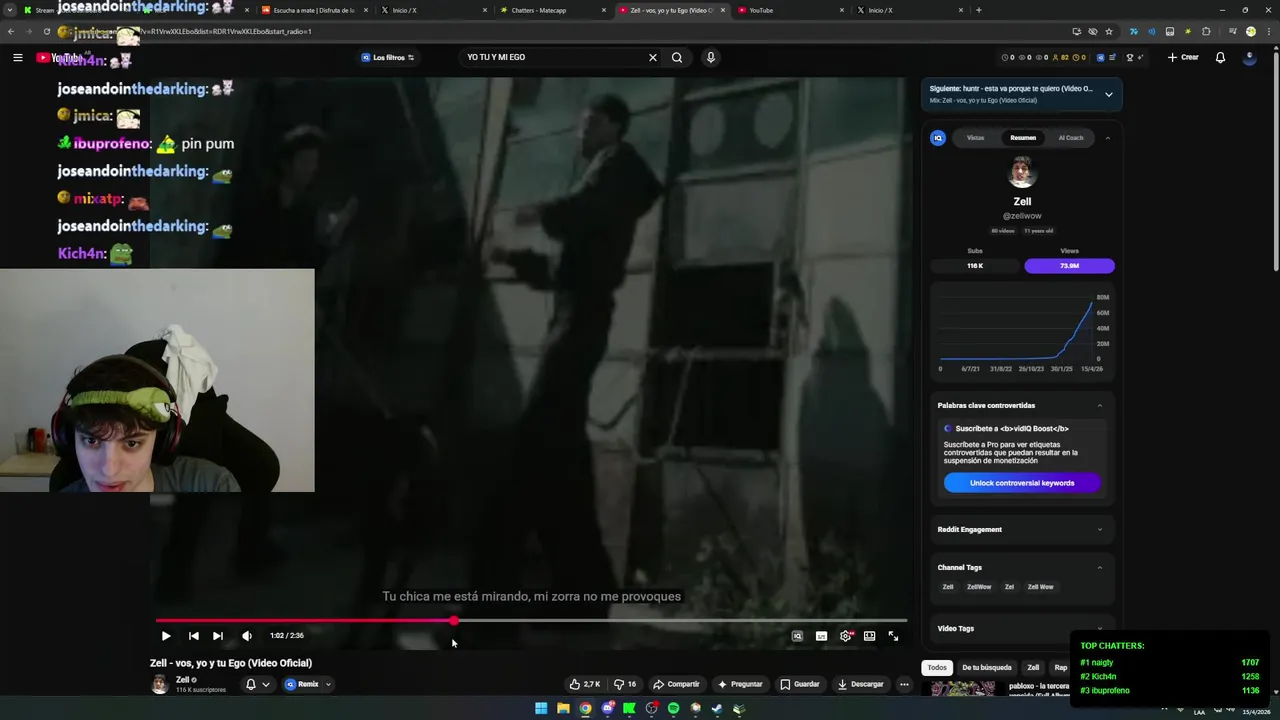
Task: Click Unlock controversial keywords button
Action: click(1022, 483)
